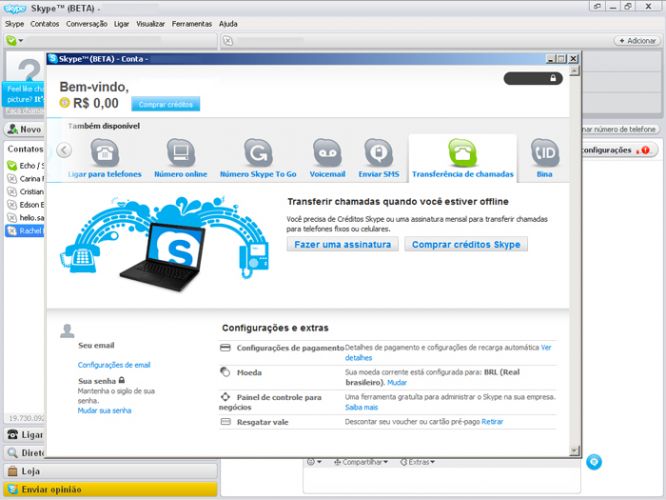666x500 pixels.
Task: Click the user profile silhouette icon
Action: point(67,331)
